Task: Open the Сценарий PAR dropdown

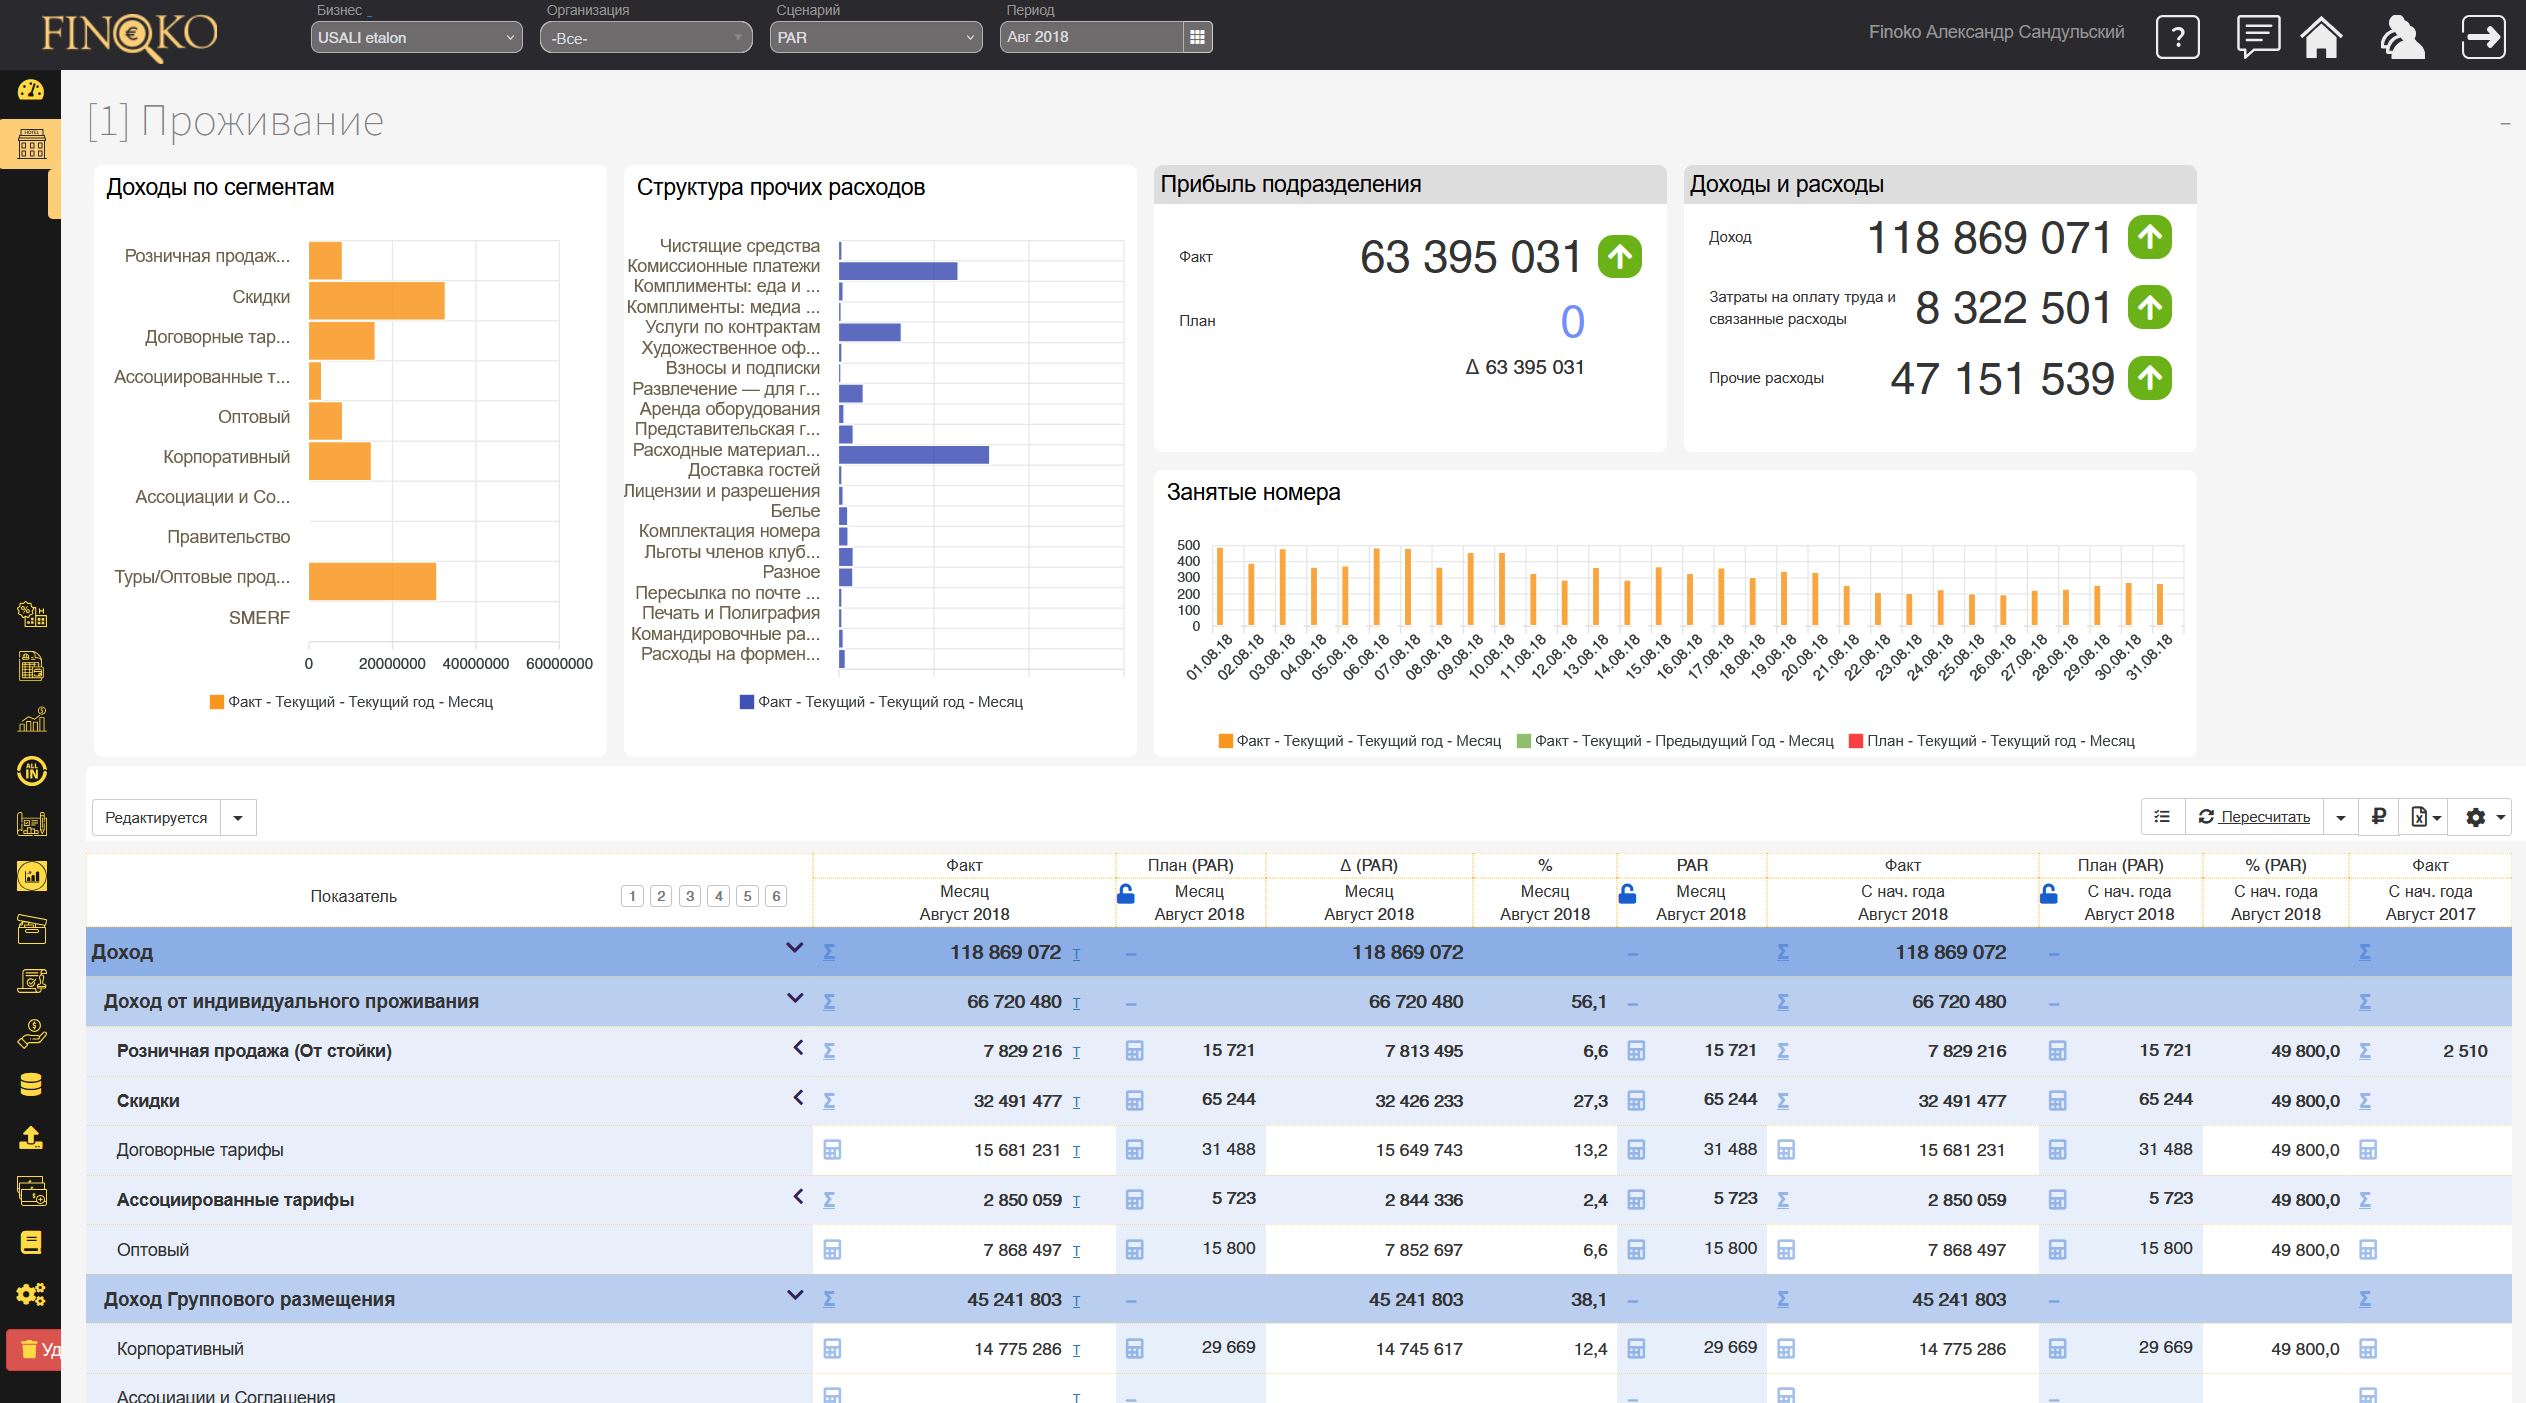Action: 875,37
